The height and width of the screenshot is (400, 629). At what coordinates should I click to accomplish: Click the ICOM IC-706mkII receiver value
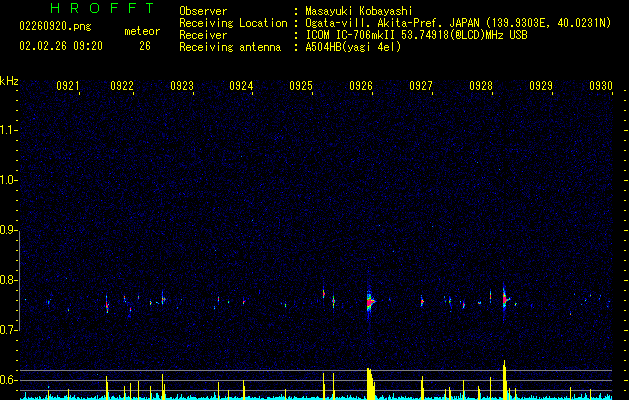(x=416, y=35)
